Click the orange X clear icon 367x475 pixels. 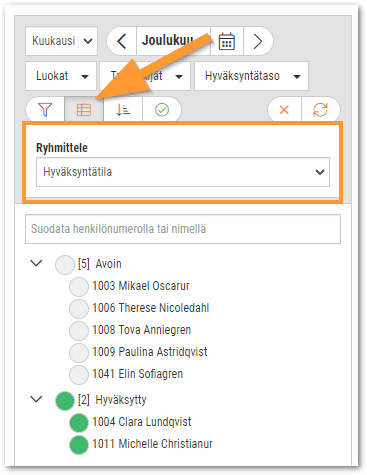[x=284, y=109]
